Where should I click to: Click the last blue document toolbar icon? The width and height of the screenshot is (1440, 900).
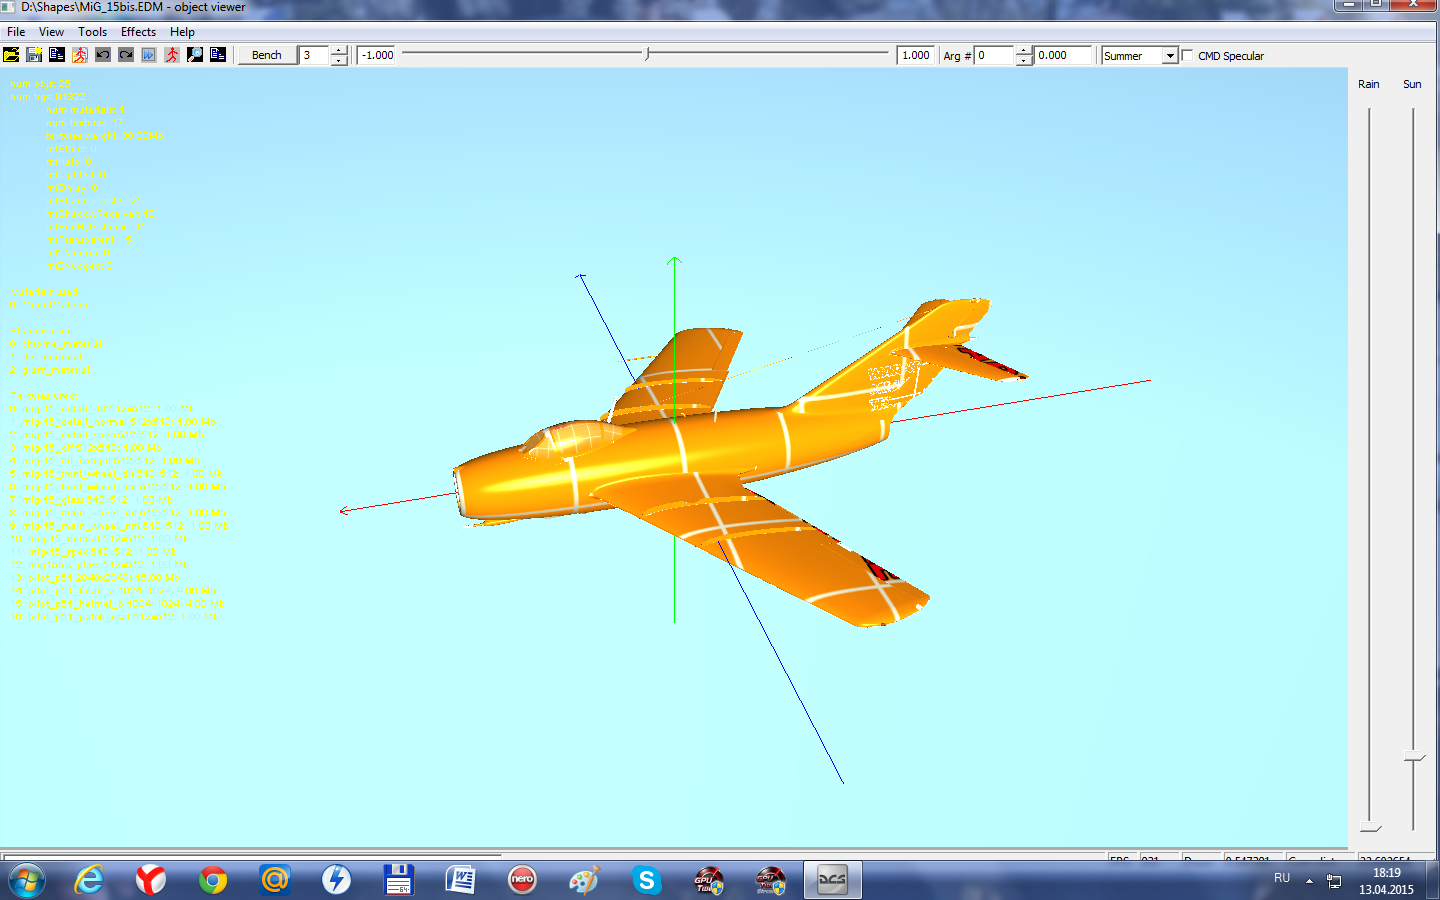click(218, 55)
